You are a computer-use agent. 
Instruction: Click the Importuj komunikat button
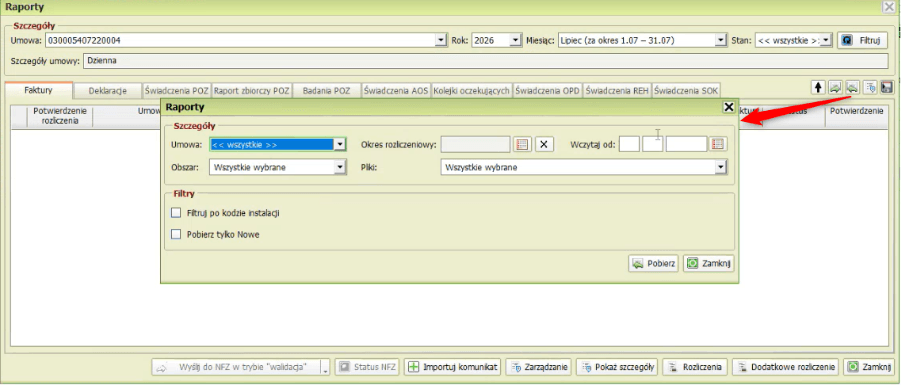point(453,367)
